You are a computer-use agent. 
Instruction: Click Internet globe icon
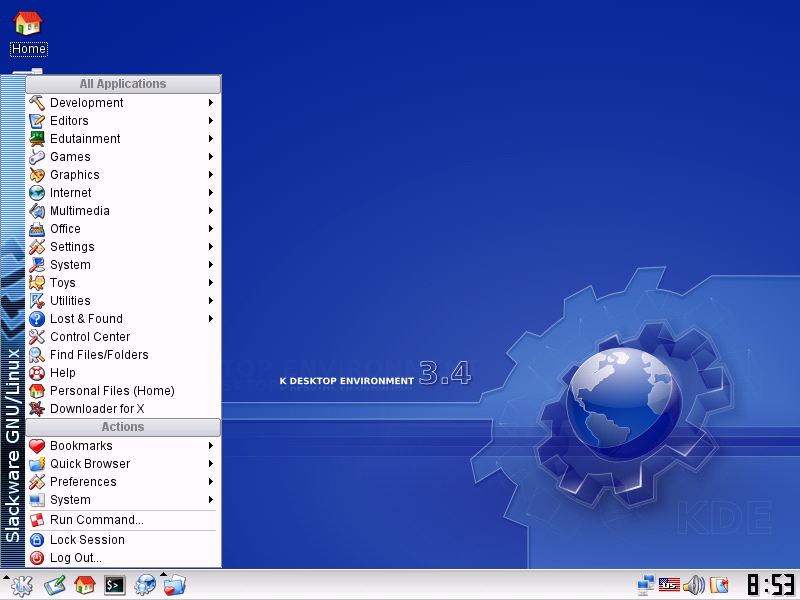point(37,193)
